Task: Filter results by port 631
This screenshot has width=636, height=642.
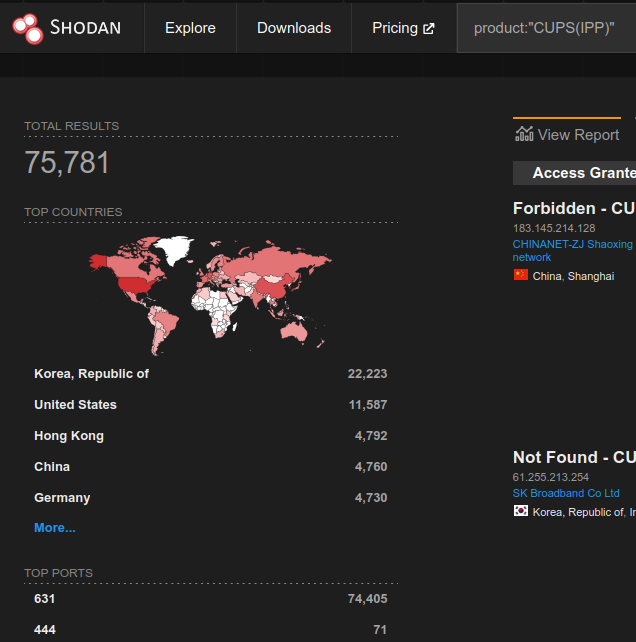Action: click(x=44, y=599)
